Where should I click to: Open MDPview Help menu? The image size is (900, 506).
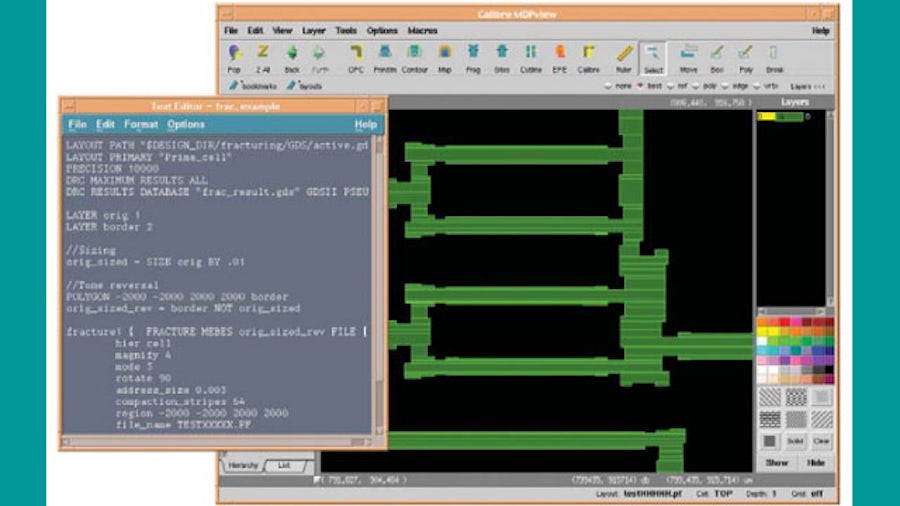point(821,31)
